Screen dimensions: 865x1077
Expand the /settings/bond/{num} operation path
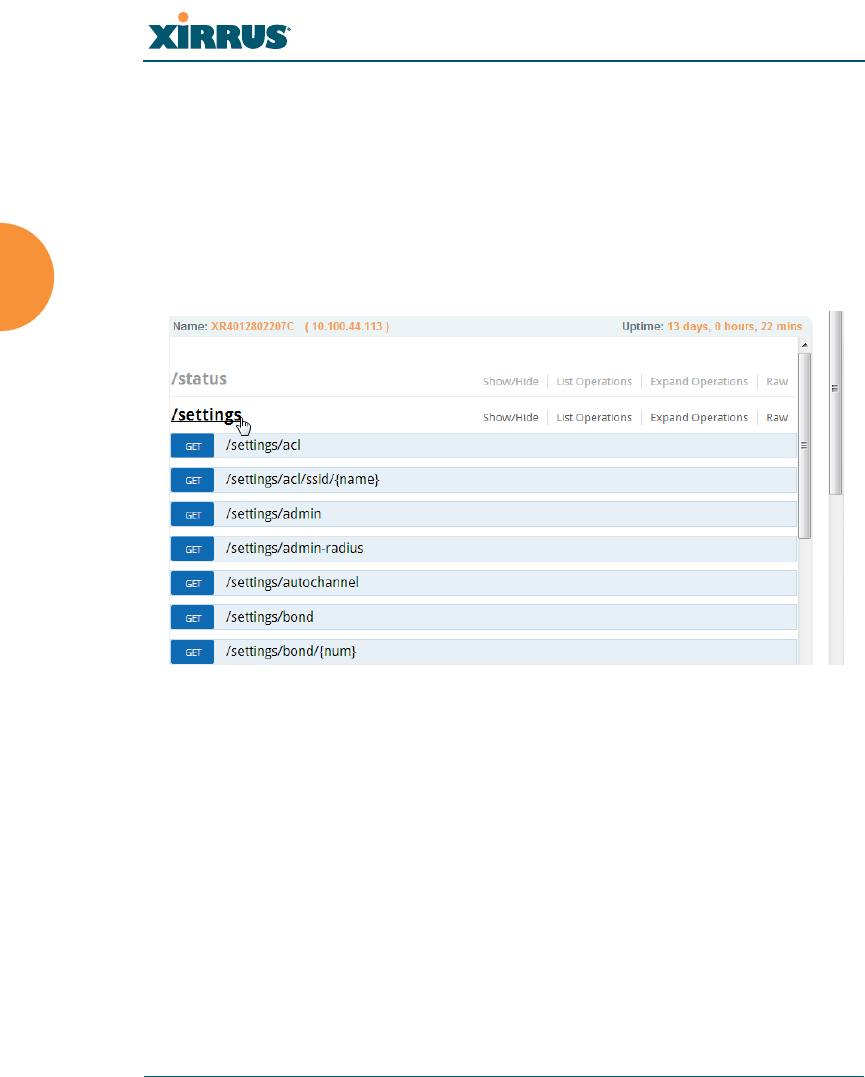click(x=291, y=651)
